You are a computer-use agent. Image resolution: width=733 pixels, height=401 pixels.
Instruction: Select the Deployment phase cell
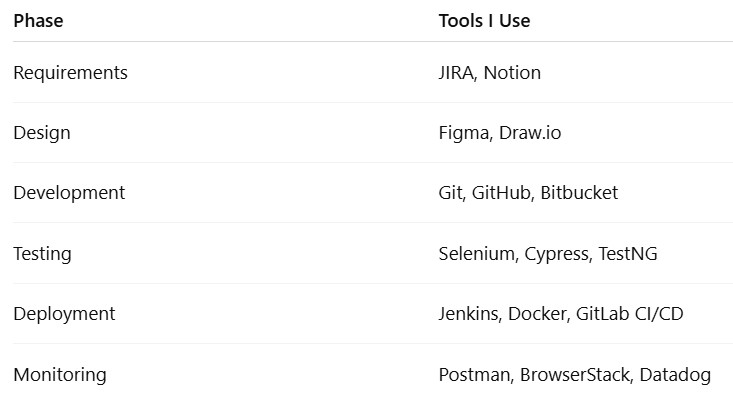[65, 314]
